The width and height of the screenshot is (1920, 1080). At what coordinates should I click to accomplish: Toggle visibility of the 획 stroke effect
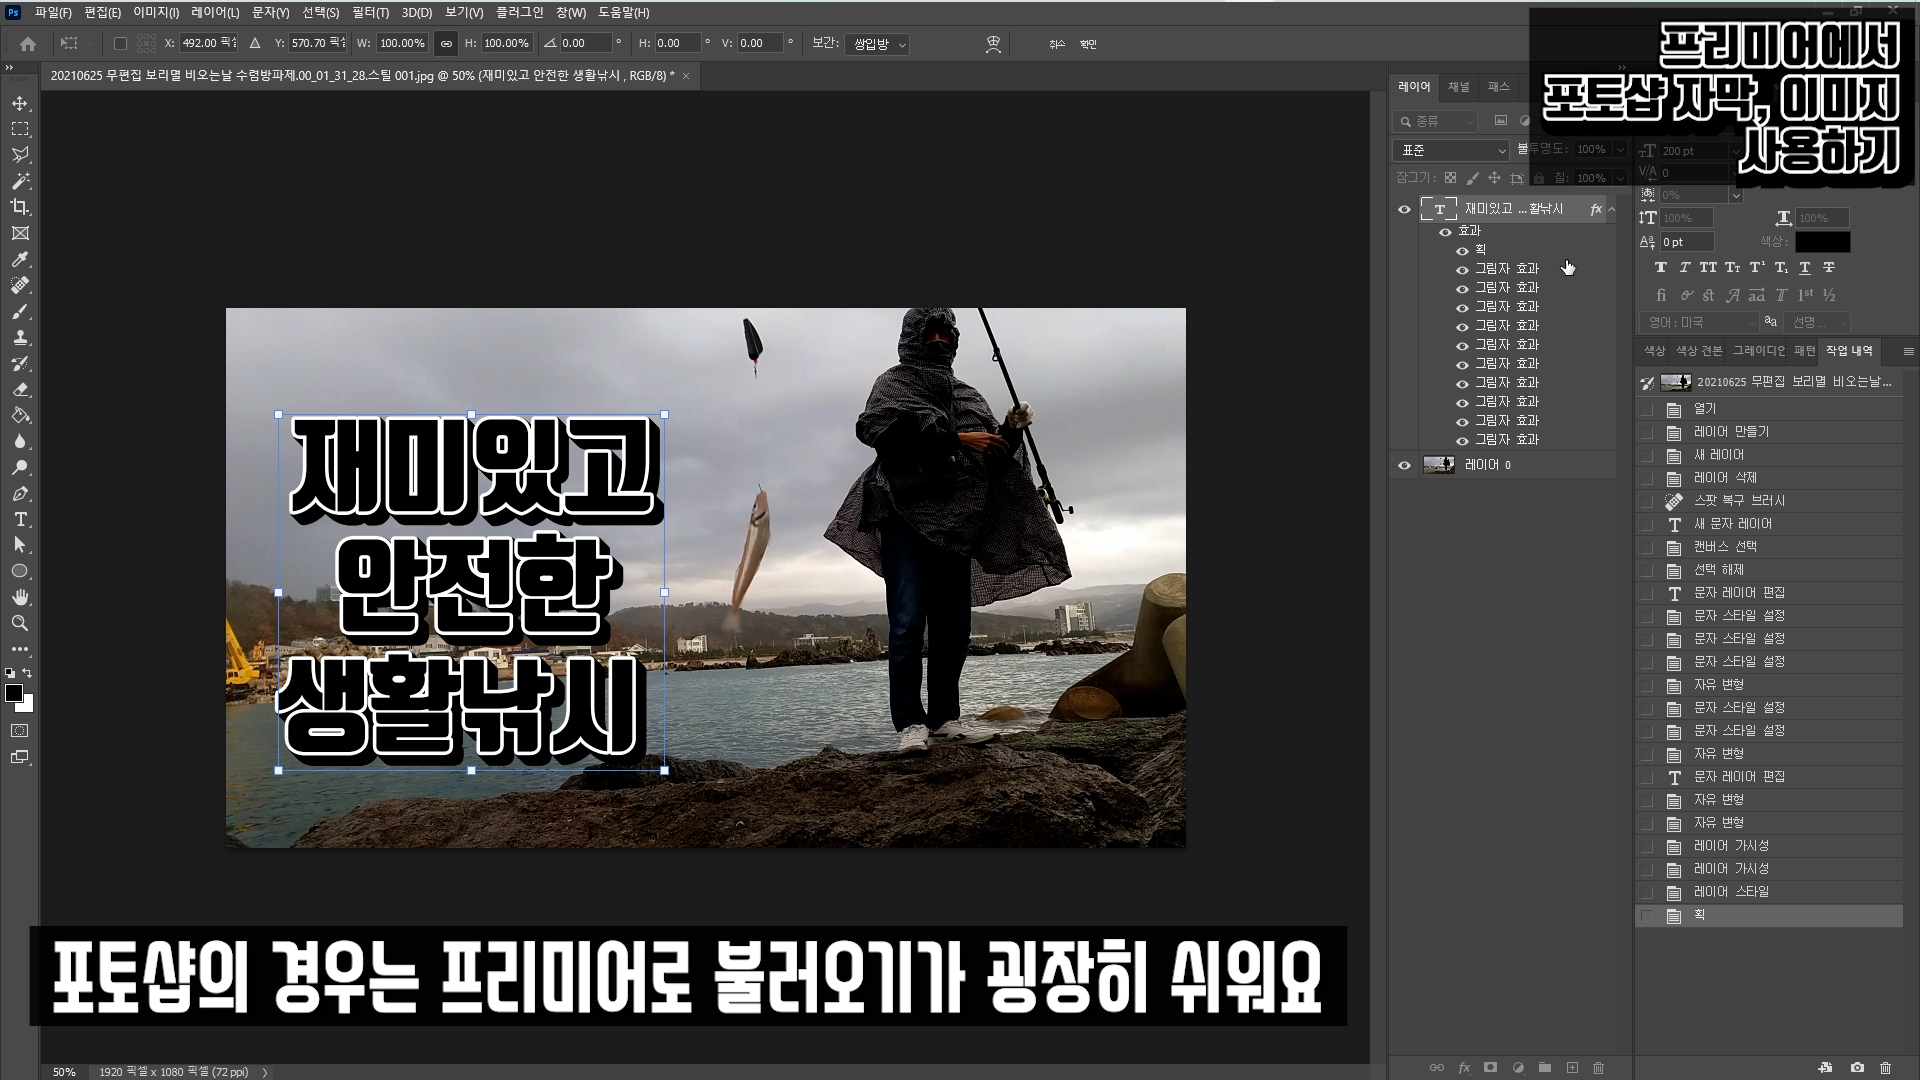tap(1462, 250)
